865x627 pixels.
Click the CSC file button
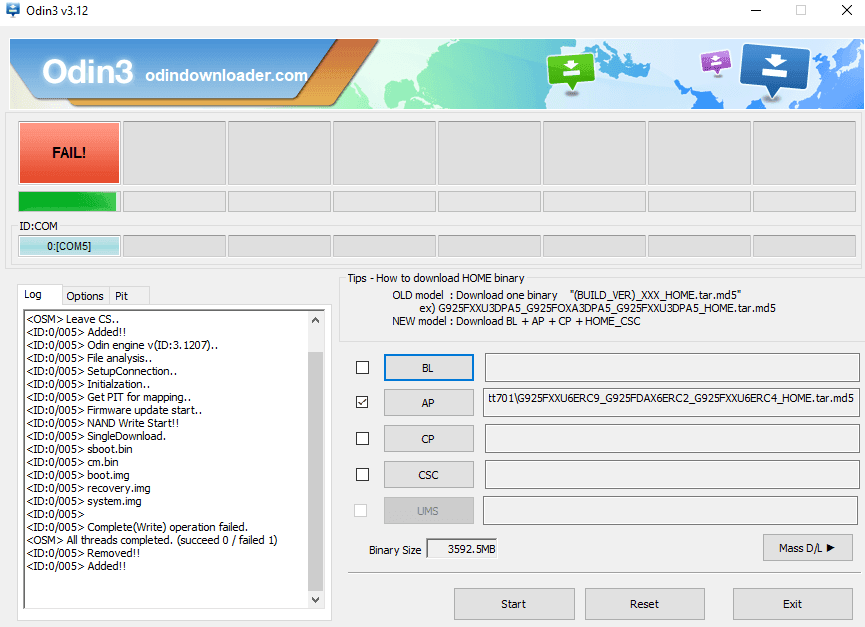tap(429, 475)
